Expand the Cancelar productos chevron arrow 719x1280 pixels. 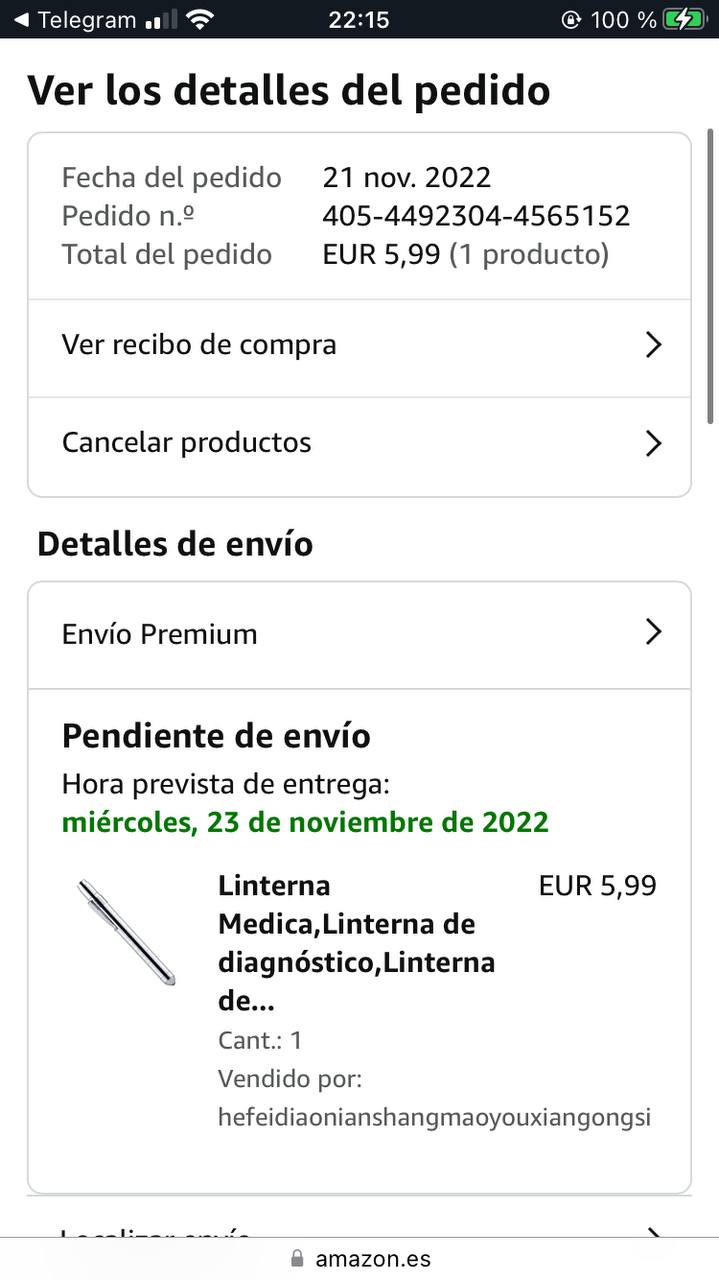click(x=653, y=443)
